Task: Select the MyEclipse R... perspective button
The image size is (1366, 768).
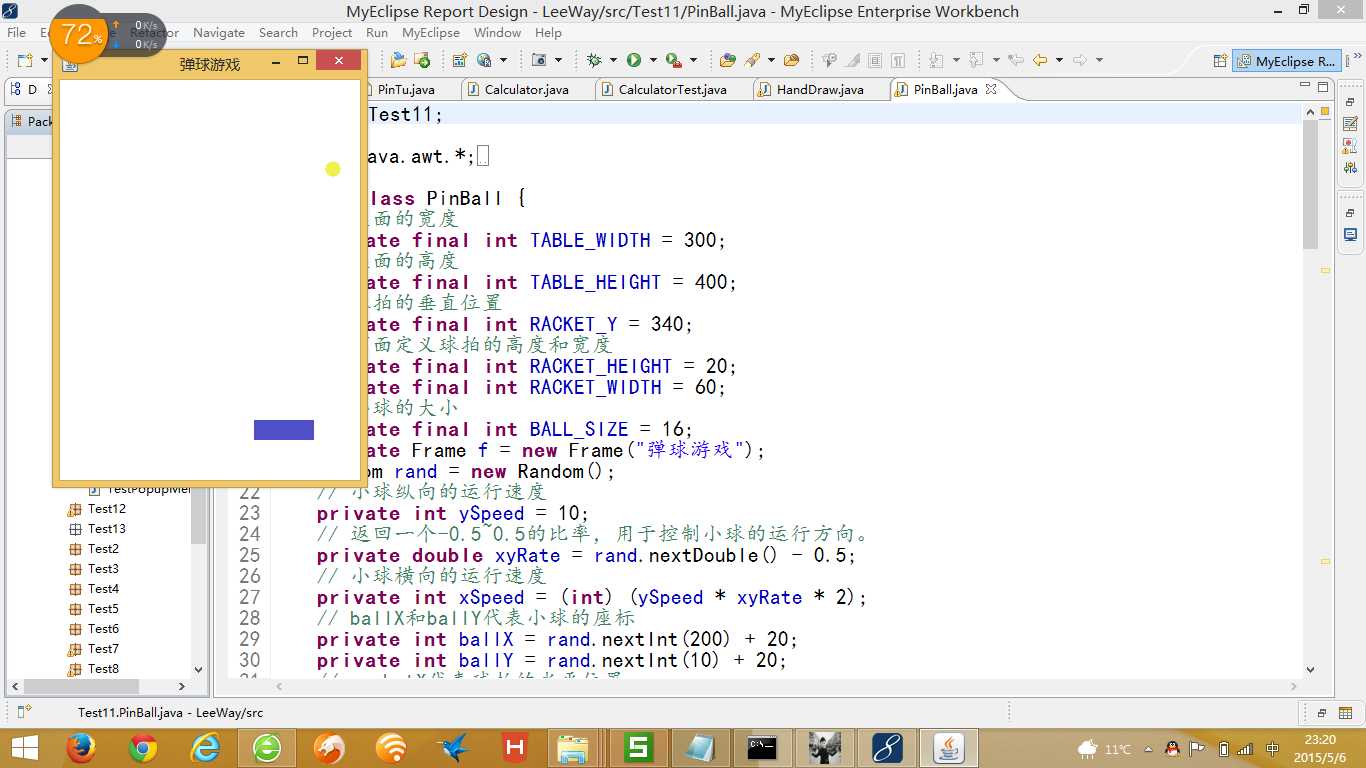Action: (1286, 61)
